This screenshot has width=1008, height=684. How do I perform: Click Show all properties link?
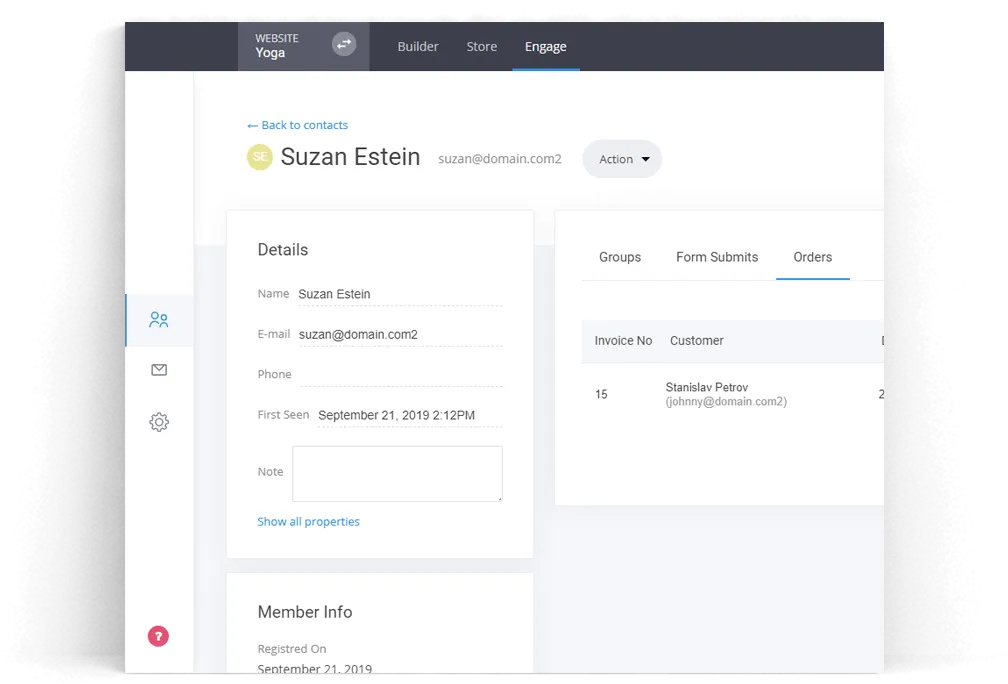pos(309,521)
